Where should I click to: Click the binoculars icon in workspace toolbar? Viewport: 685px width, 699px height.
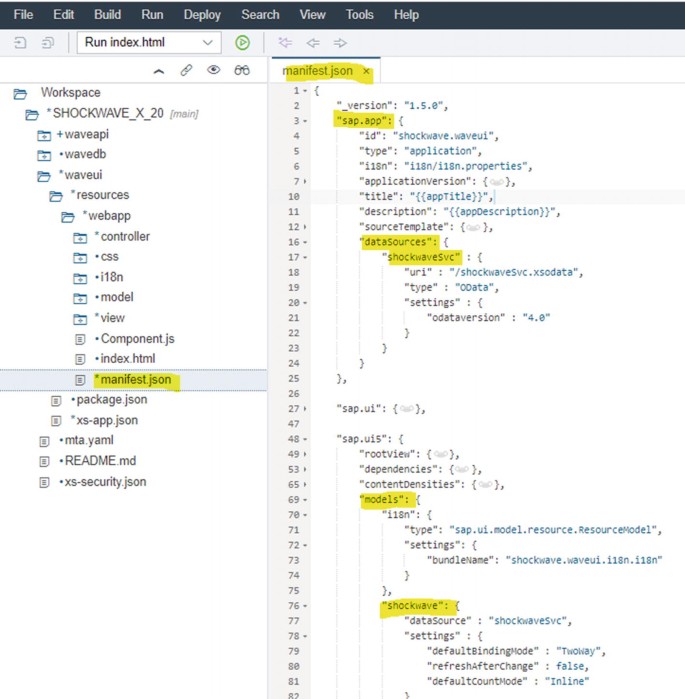tap(241, 71)
